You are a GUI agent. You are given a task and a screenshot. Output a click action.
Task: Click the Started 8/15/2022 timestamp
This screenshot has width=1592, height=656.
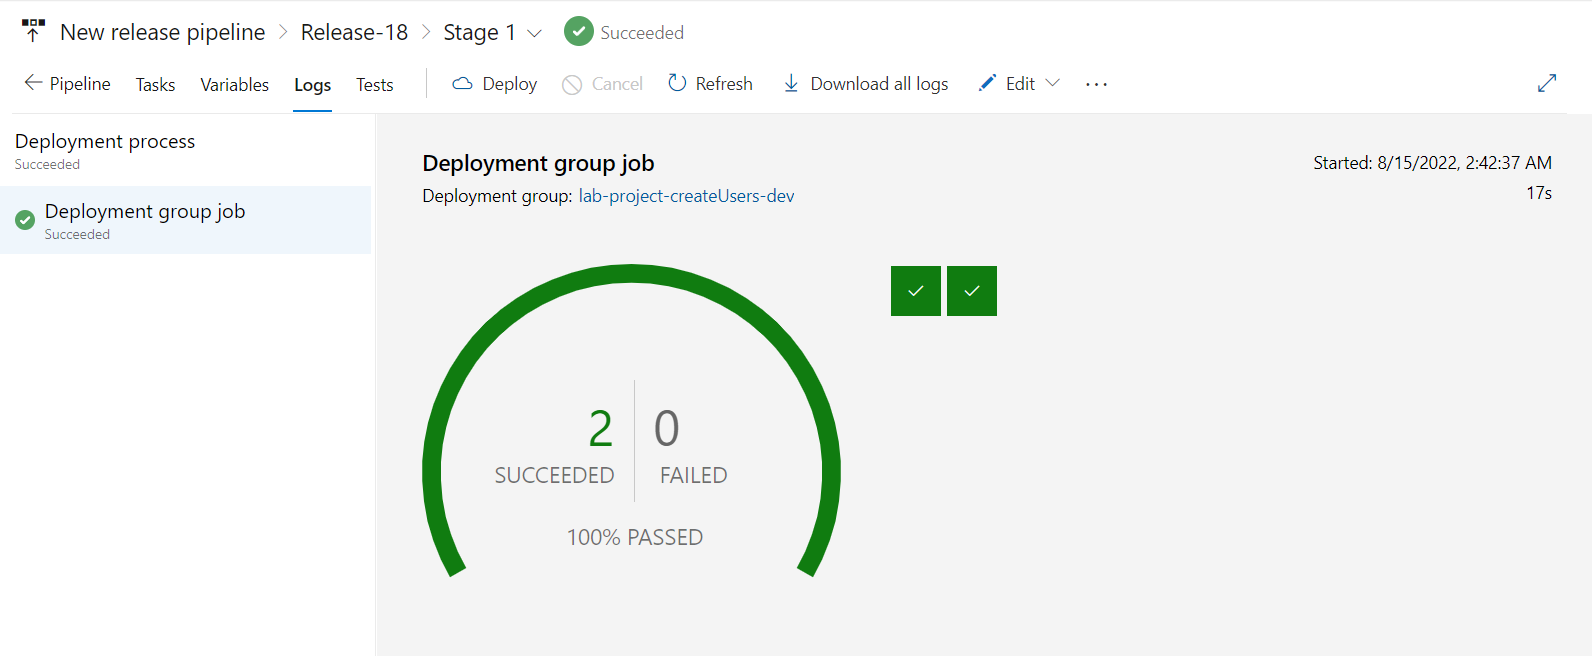(x=1432, y=163)
